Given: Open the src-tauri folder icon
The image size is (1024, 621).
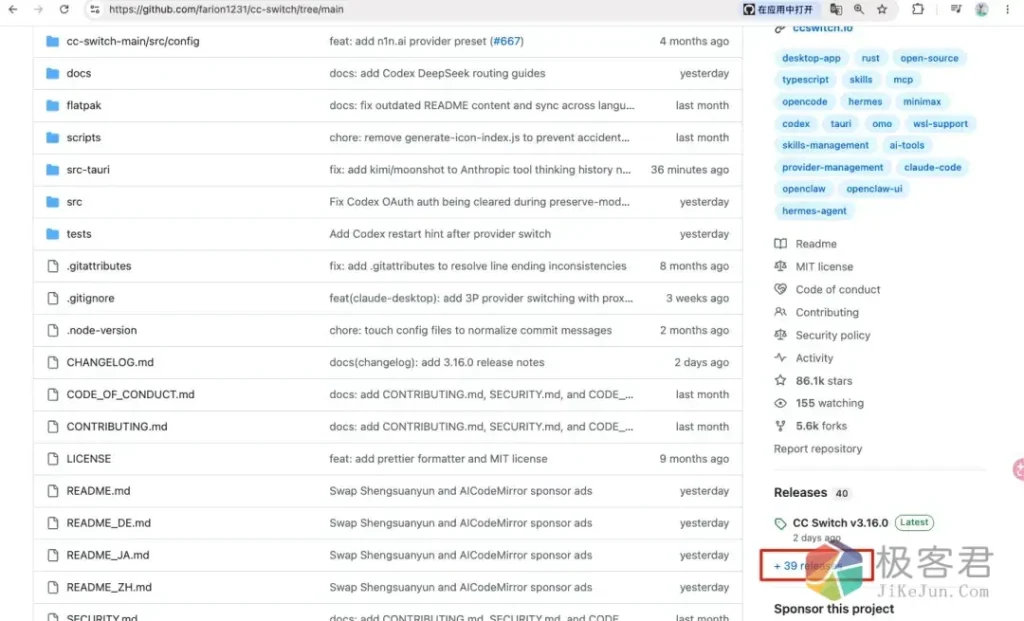Looking at the screenshot, I should pos(53,169).
